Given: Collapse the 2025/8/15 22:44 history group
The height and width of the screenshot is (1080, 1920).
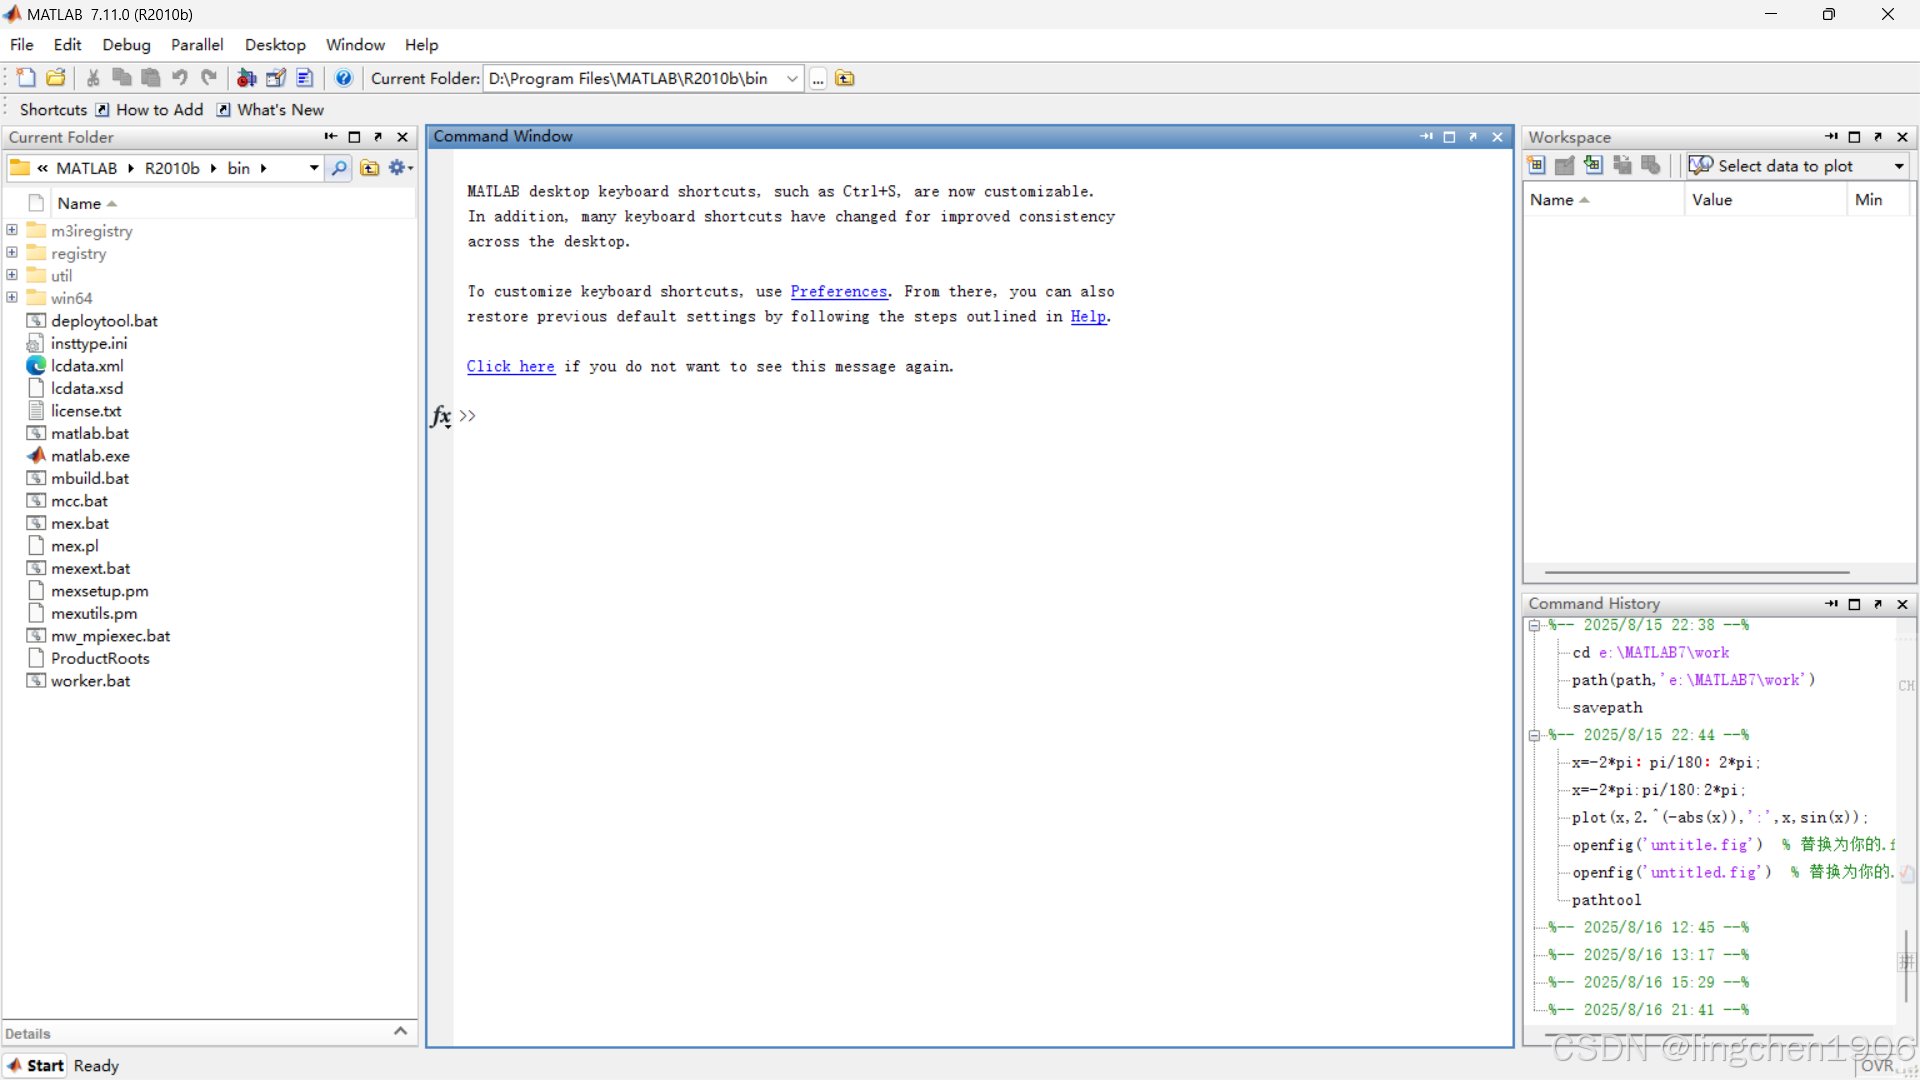Looking at the screenshot, I should [x=1534, y=736].
